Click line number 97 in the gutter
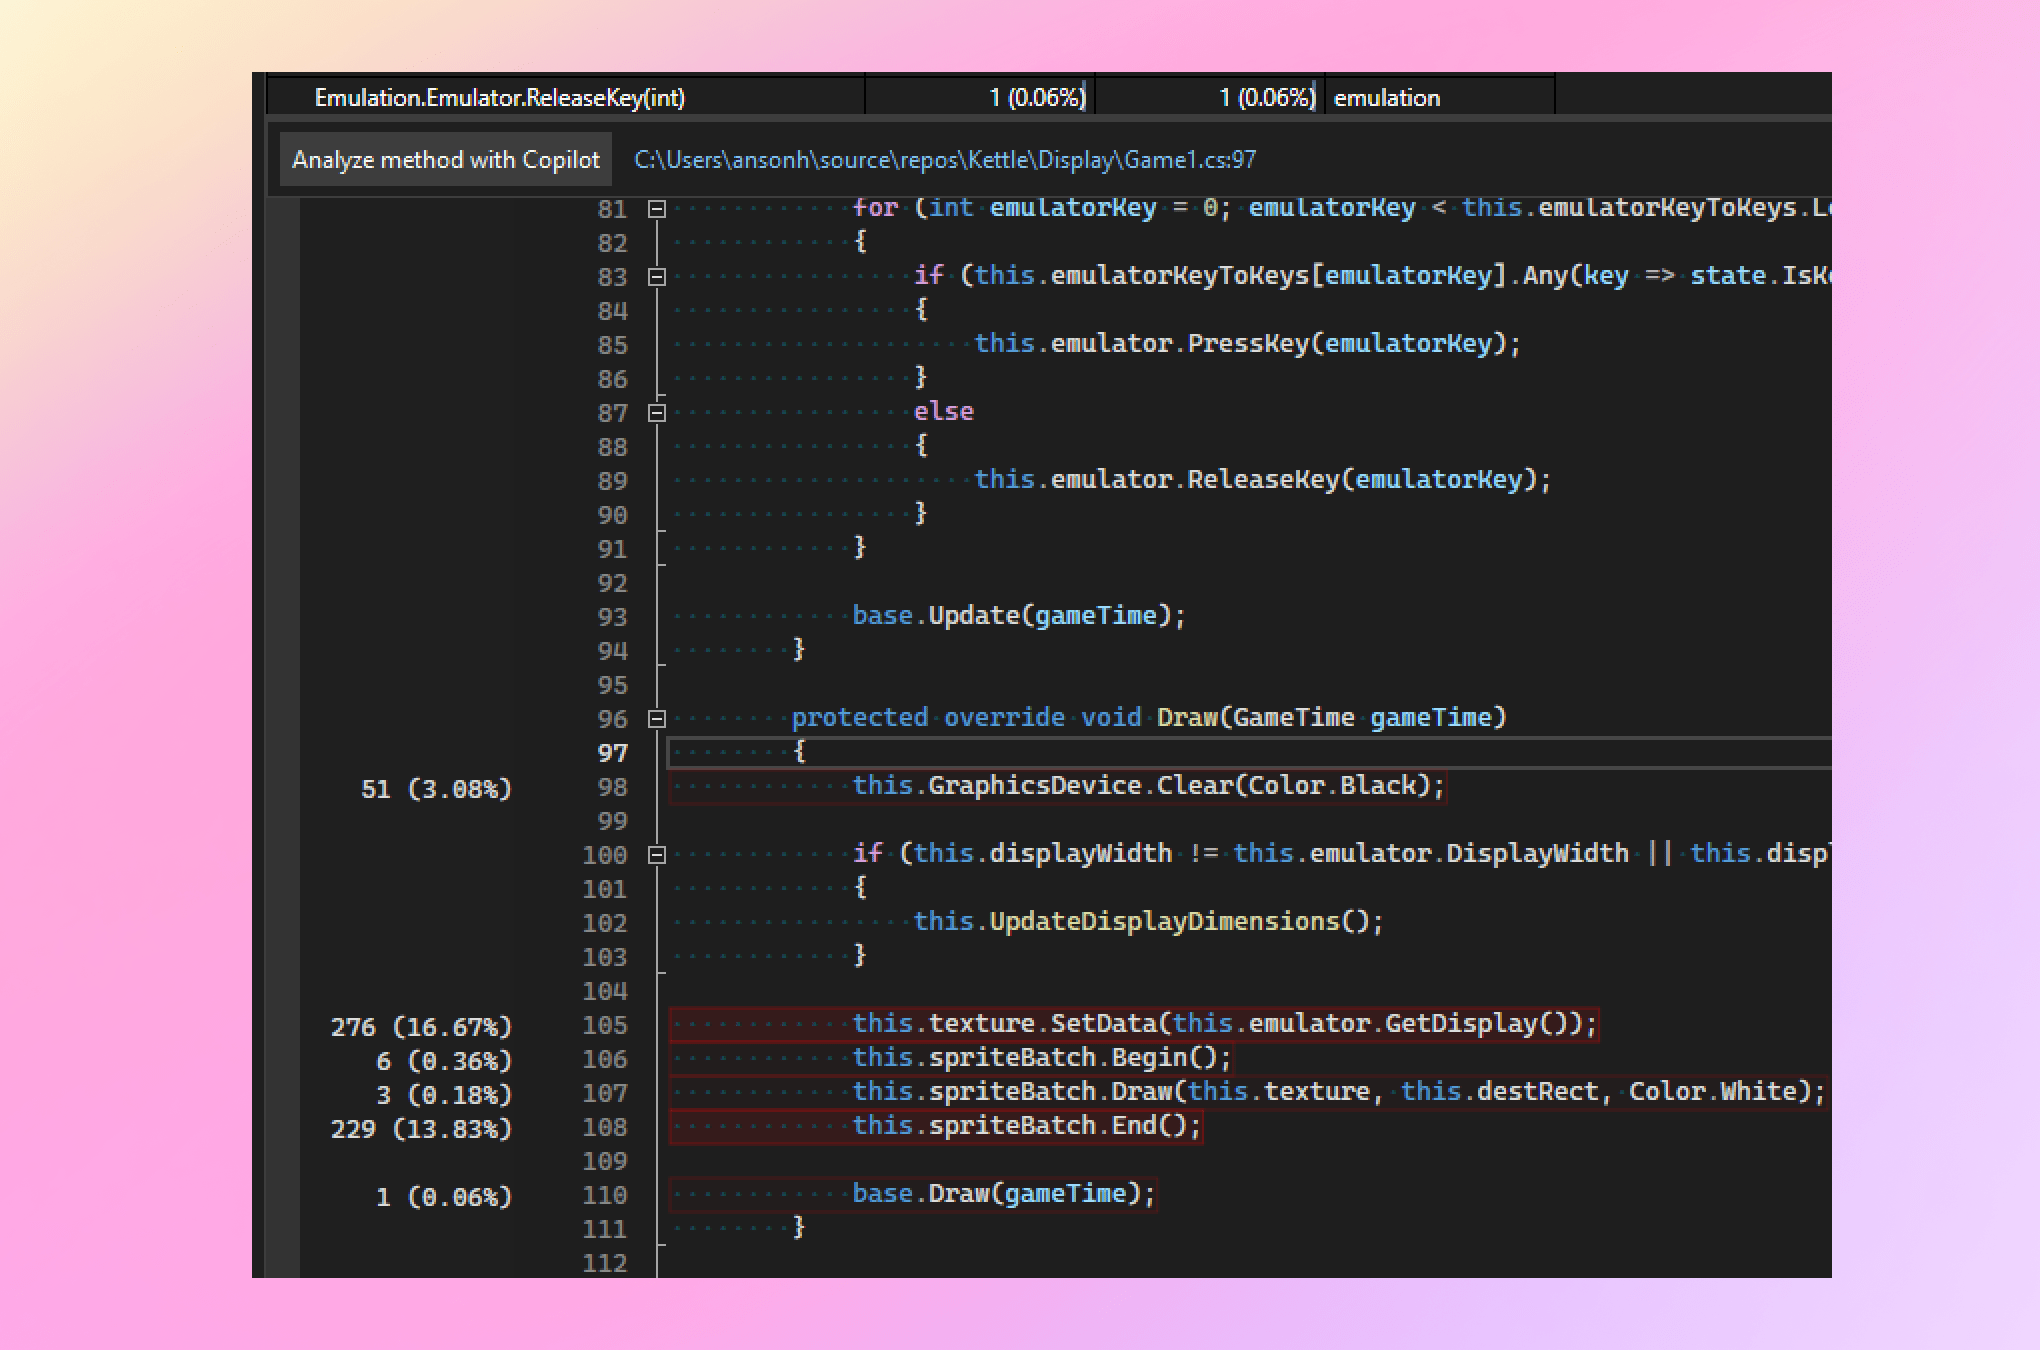The height and width of the screenshot is (1350, 2040). point(612,751)
